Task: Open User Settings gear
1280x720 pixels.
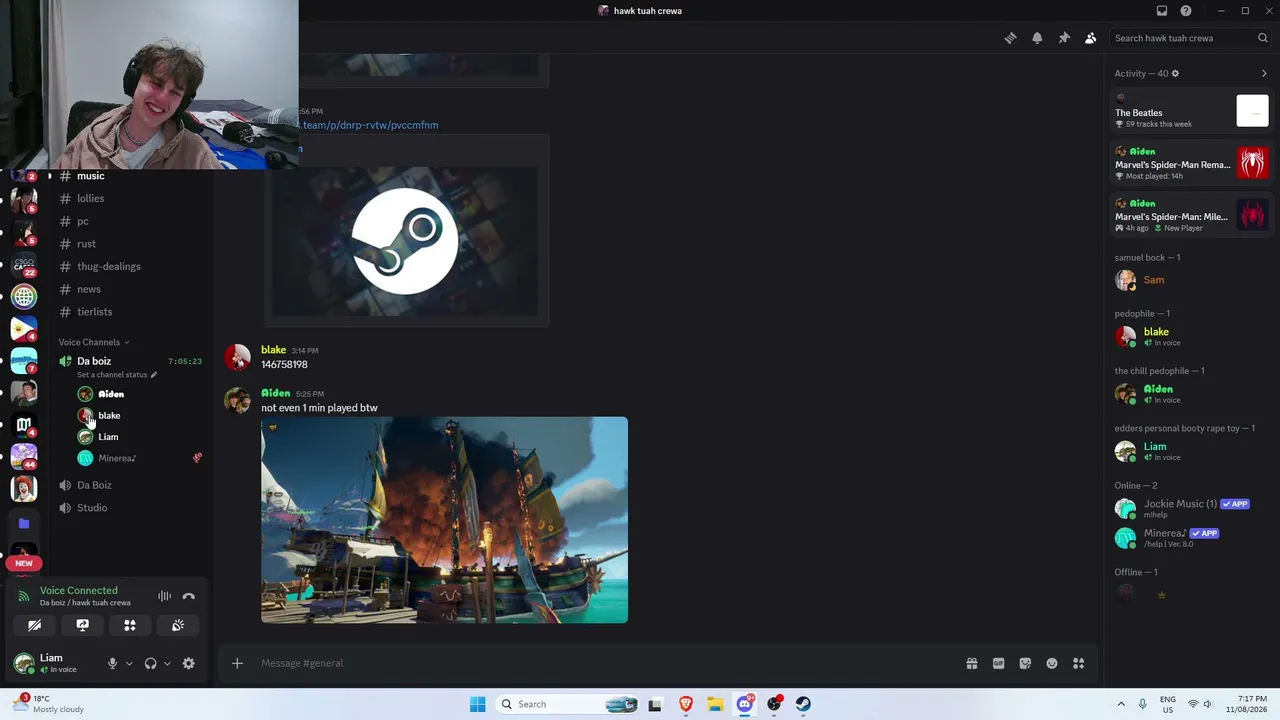Action: point(188,663)
